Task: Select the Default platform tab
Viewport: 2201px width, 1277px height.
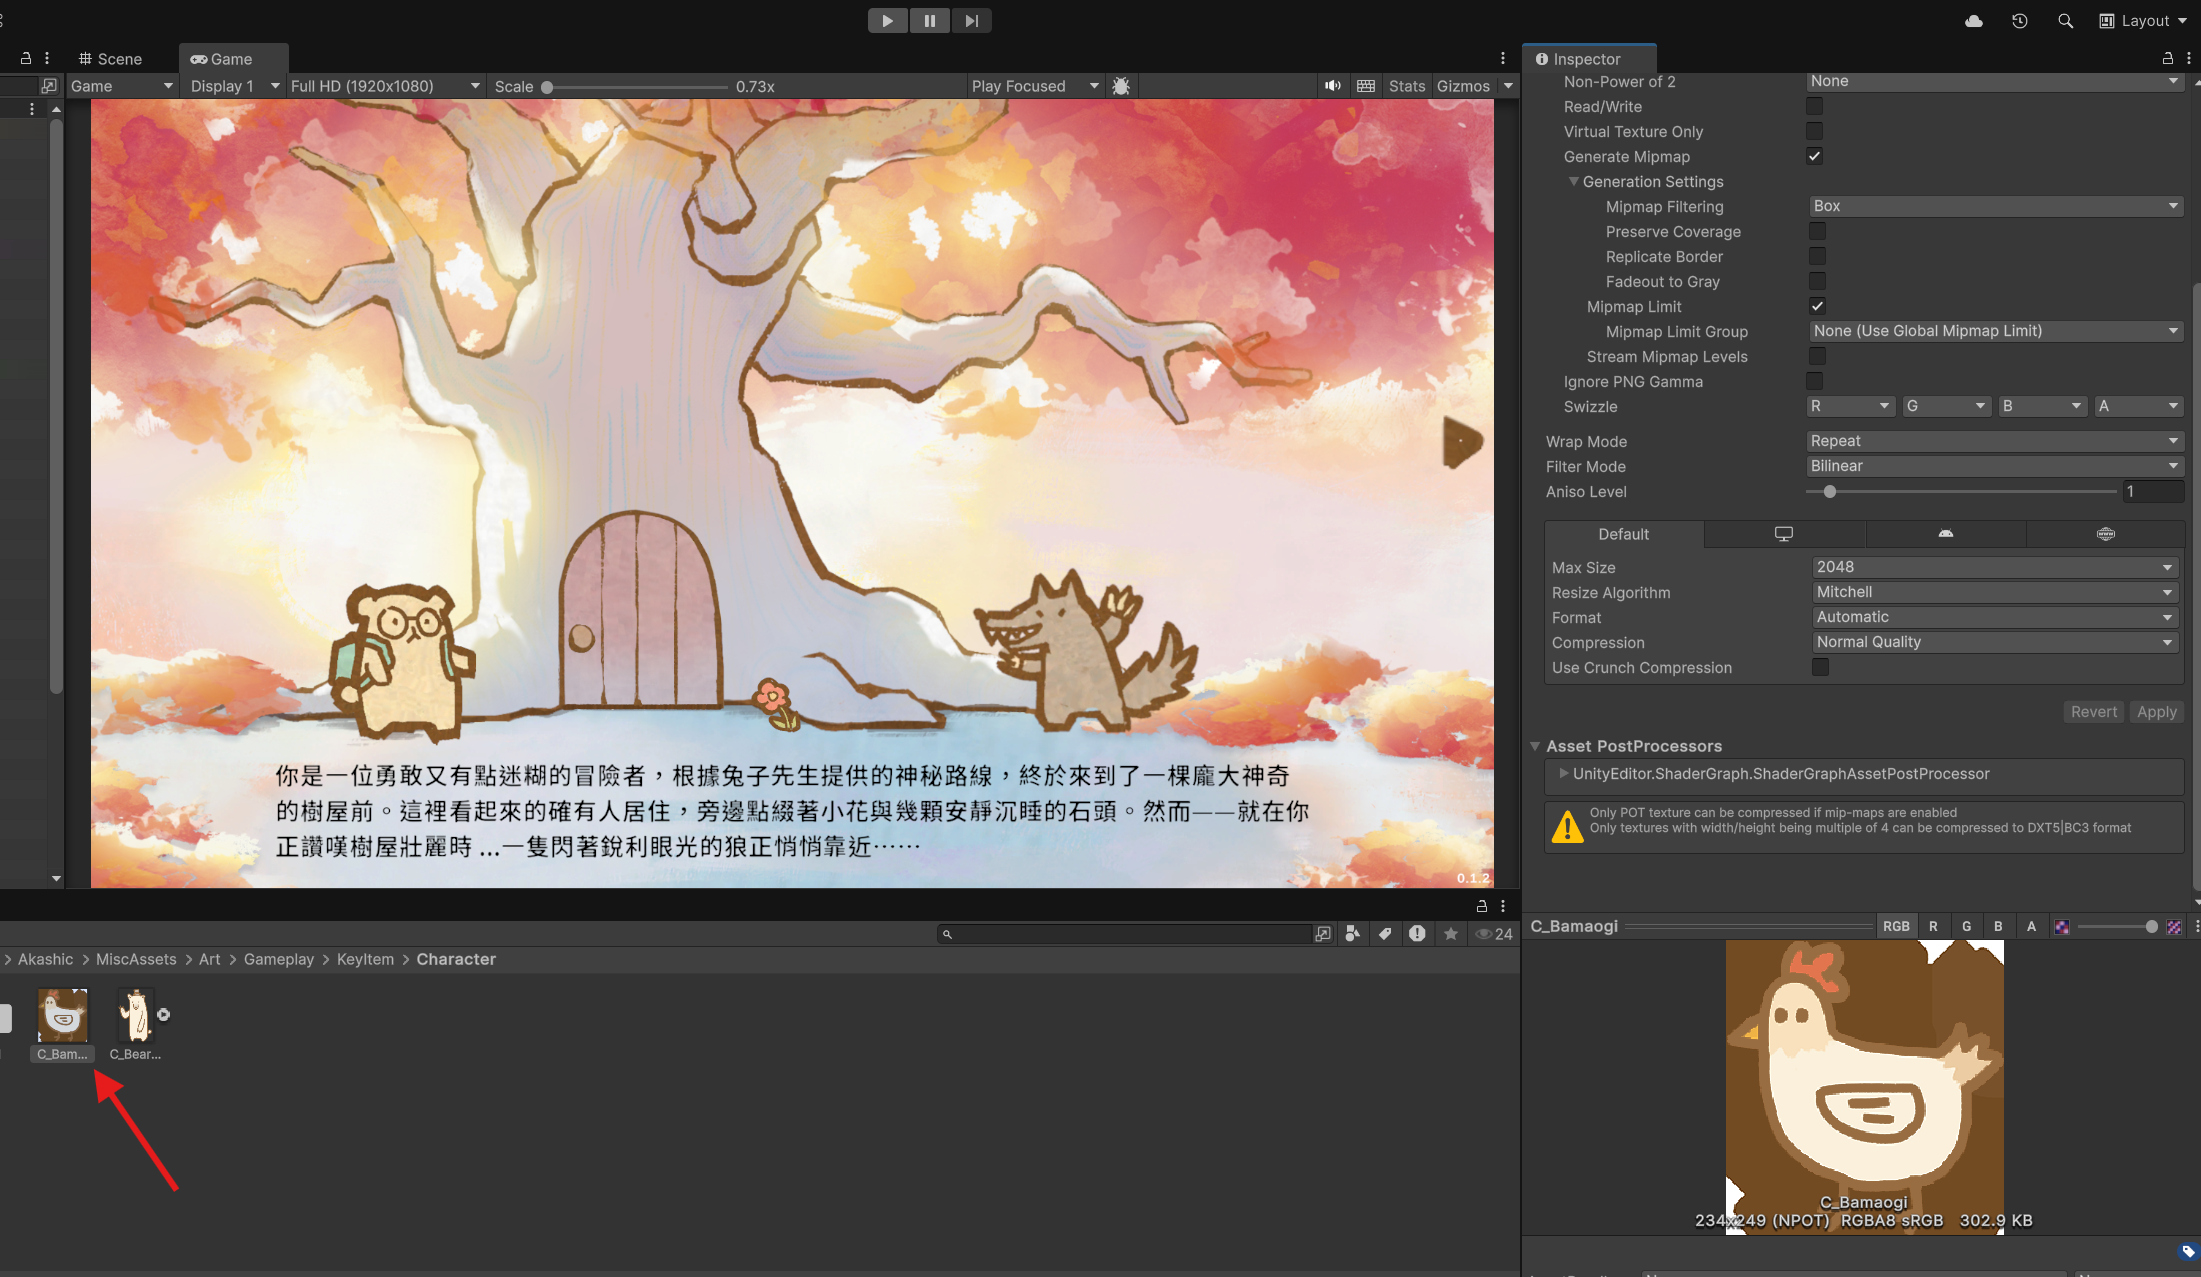Action: coord(1623,534)
